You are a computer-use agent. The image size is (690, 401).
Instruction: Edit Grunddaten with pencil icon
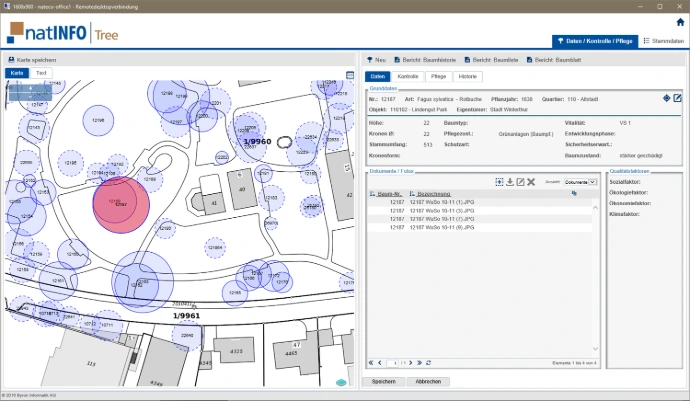click(x=677, y=98)
